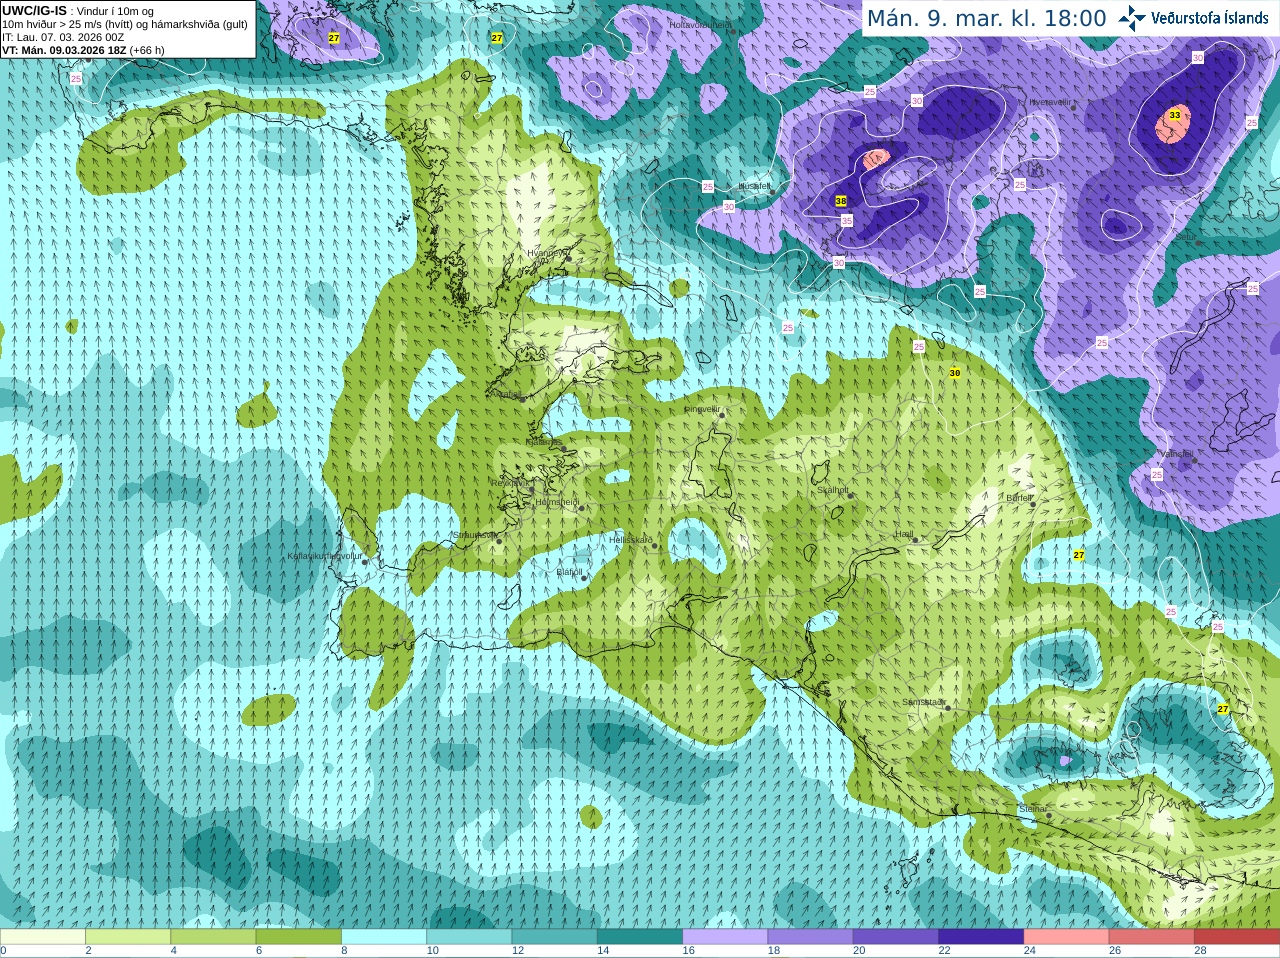Select the 8–10 m/s light cyan legend swatch
Screen dimensions: 1280x958
[384, 937]
